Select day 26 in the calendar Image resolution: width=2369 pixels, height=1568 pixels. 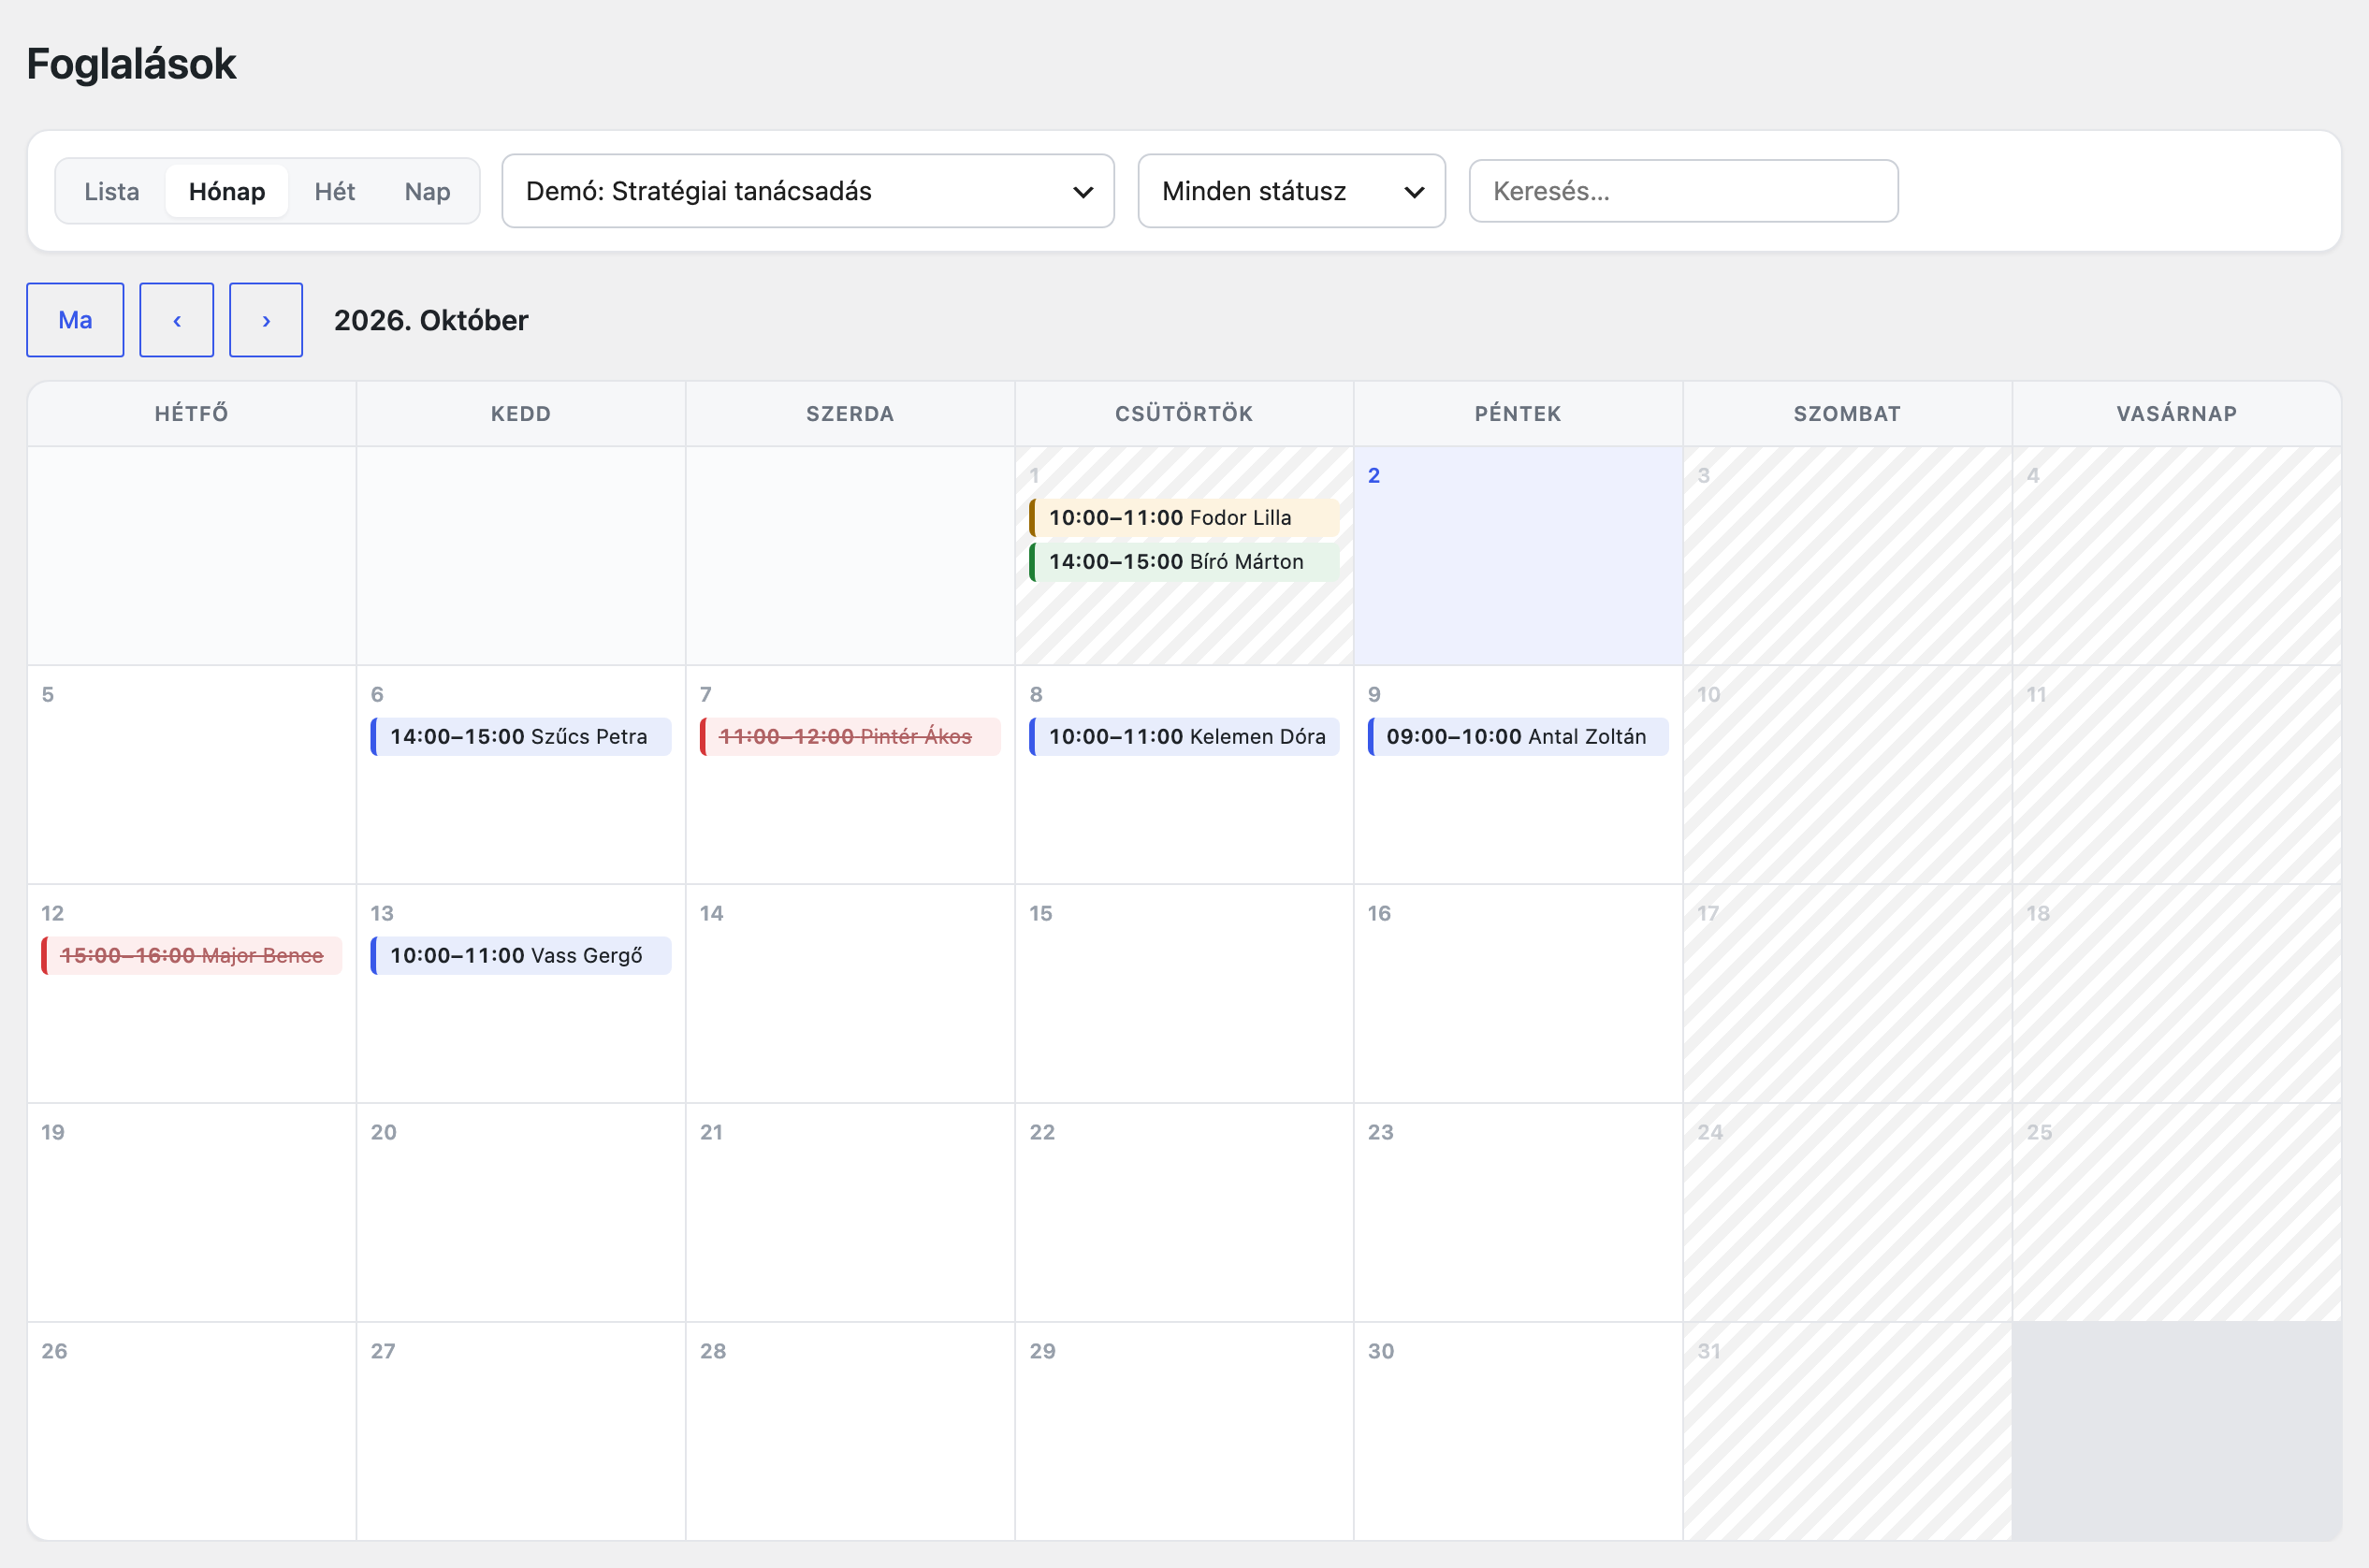pyautogui.click(x=191, y=1431)
